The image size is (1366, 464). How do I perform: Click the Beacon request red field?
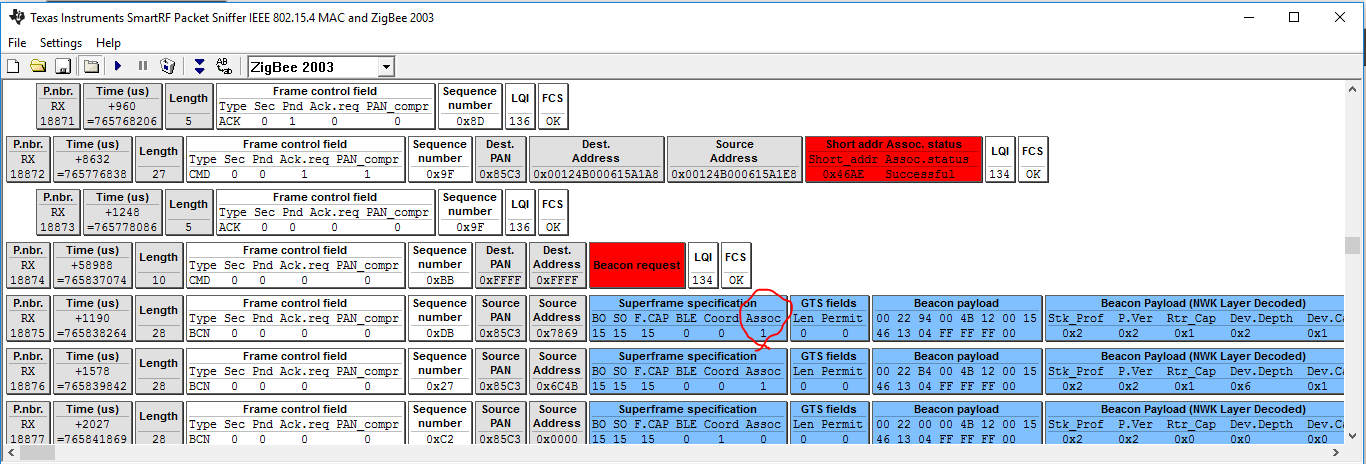pyautogui.click(x=637, y=266)
